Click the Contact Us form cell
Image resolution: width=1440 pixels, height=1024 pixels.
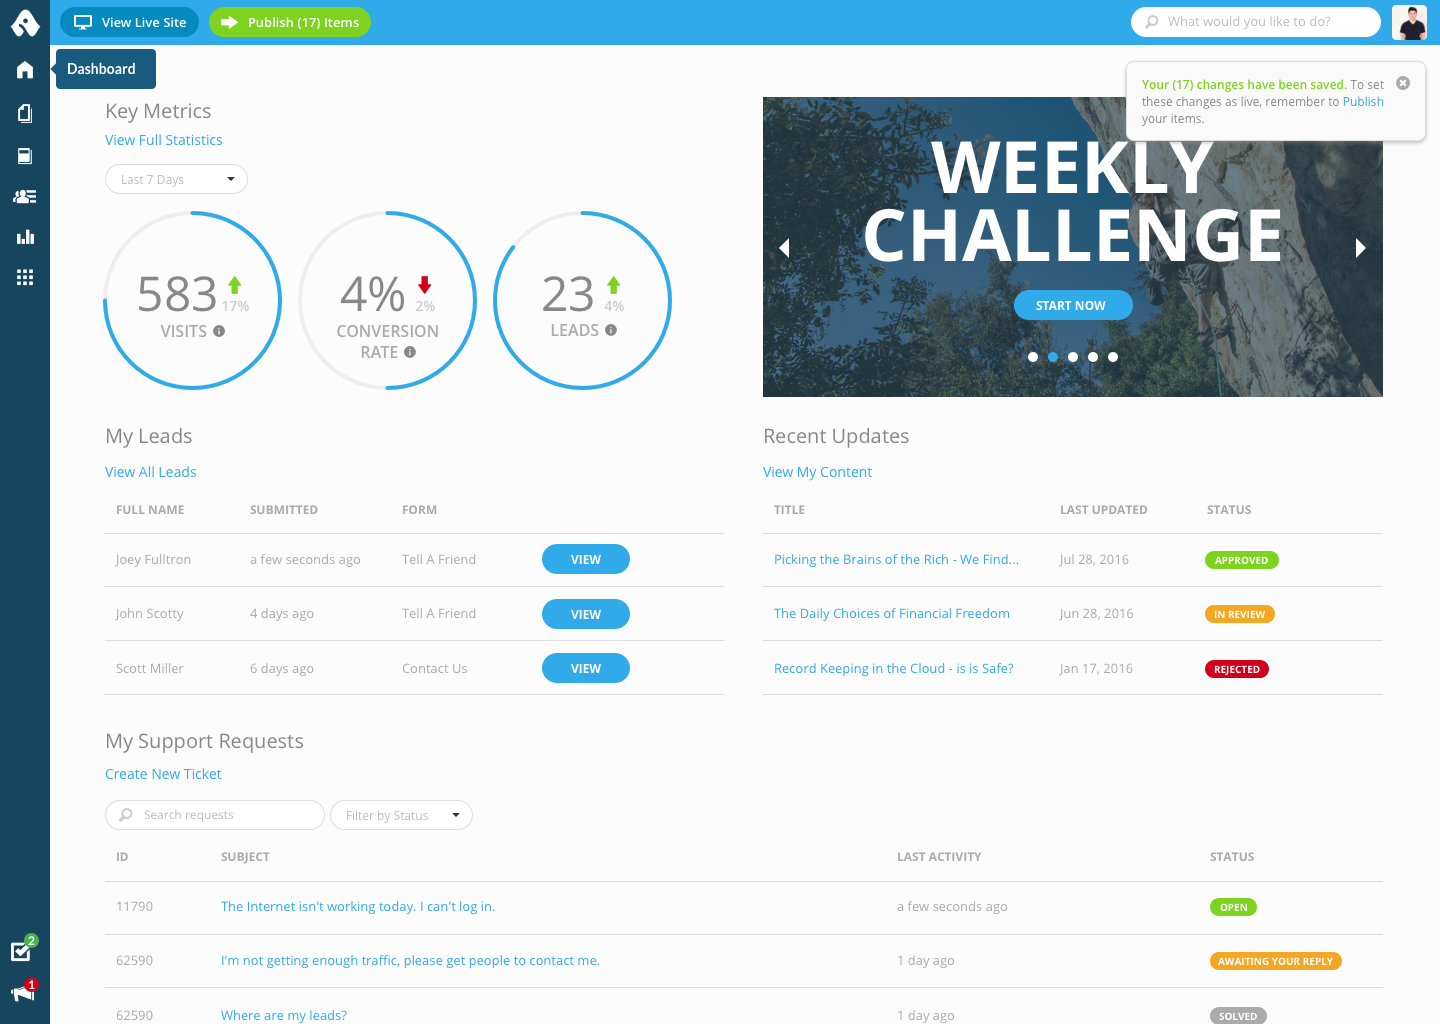tap(434, 668)
